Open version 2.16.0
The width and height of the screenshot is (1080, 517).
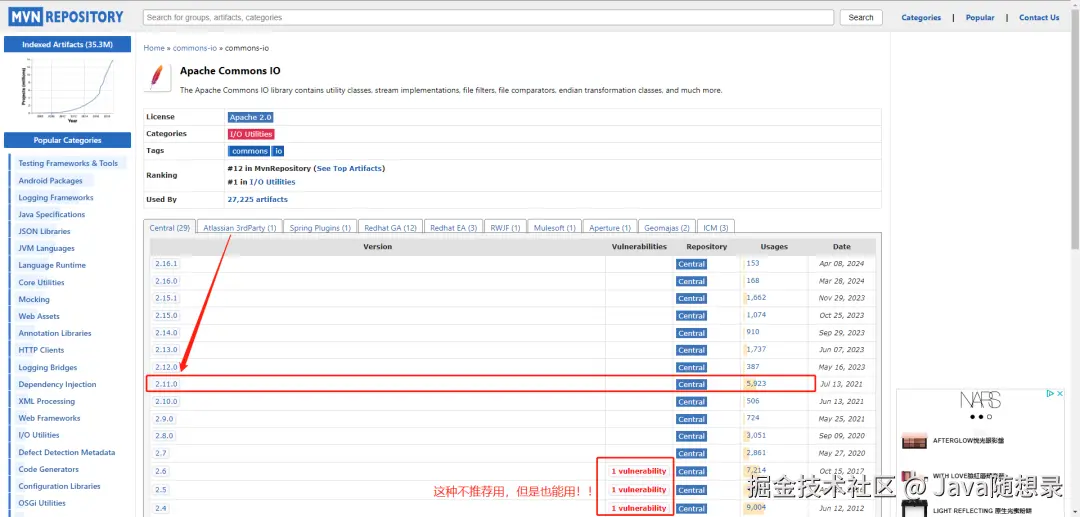click(166, 281)
